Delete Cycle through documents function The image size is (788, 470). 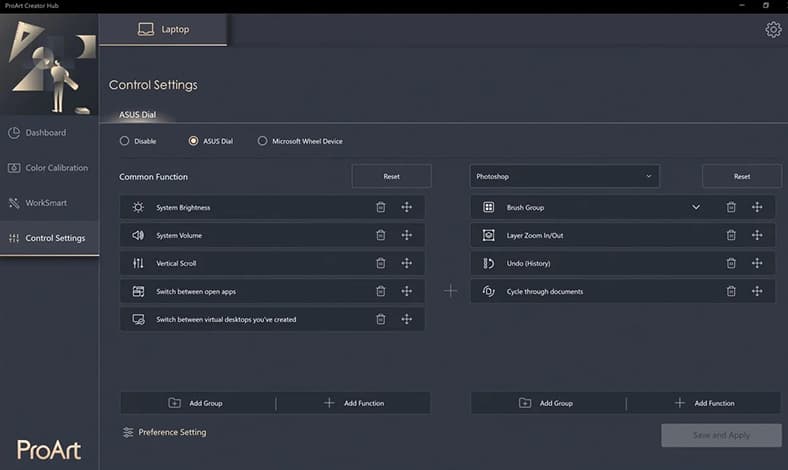(731, 291)
